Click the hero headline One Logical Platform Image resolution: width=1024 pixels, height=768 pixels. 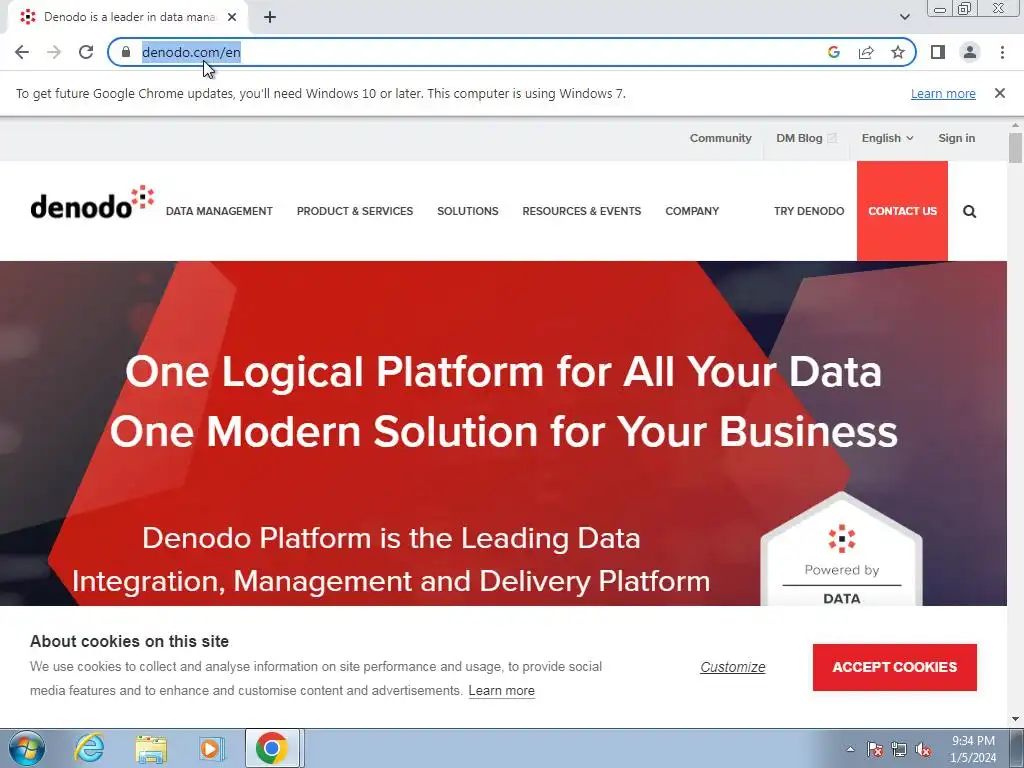(503, 372)
